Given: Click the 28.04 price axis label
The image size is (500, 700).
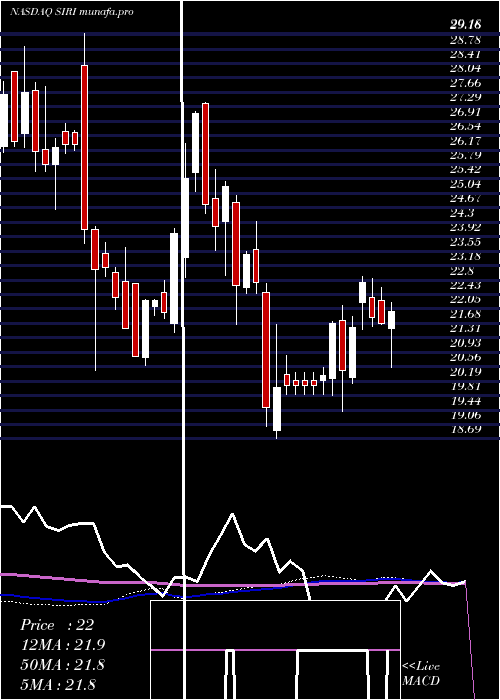Looking at the screenshot, I should (x=465, y=68).
